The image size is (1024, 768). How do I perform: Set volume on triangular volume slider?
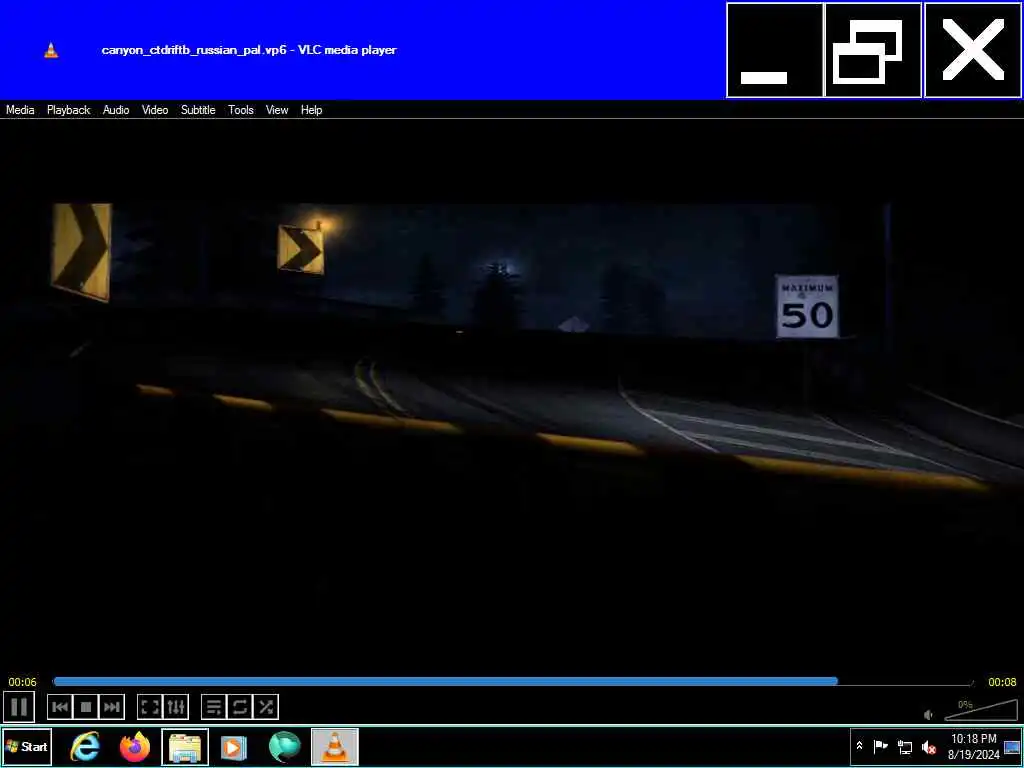pos(981,711)
